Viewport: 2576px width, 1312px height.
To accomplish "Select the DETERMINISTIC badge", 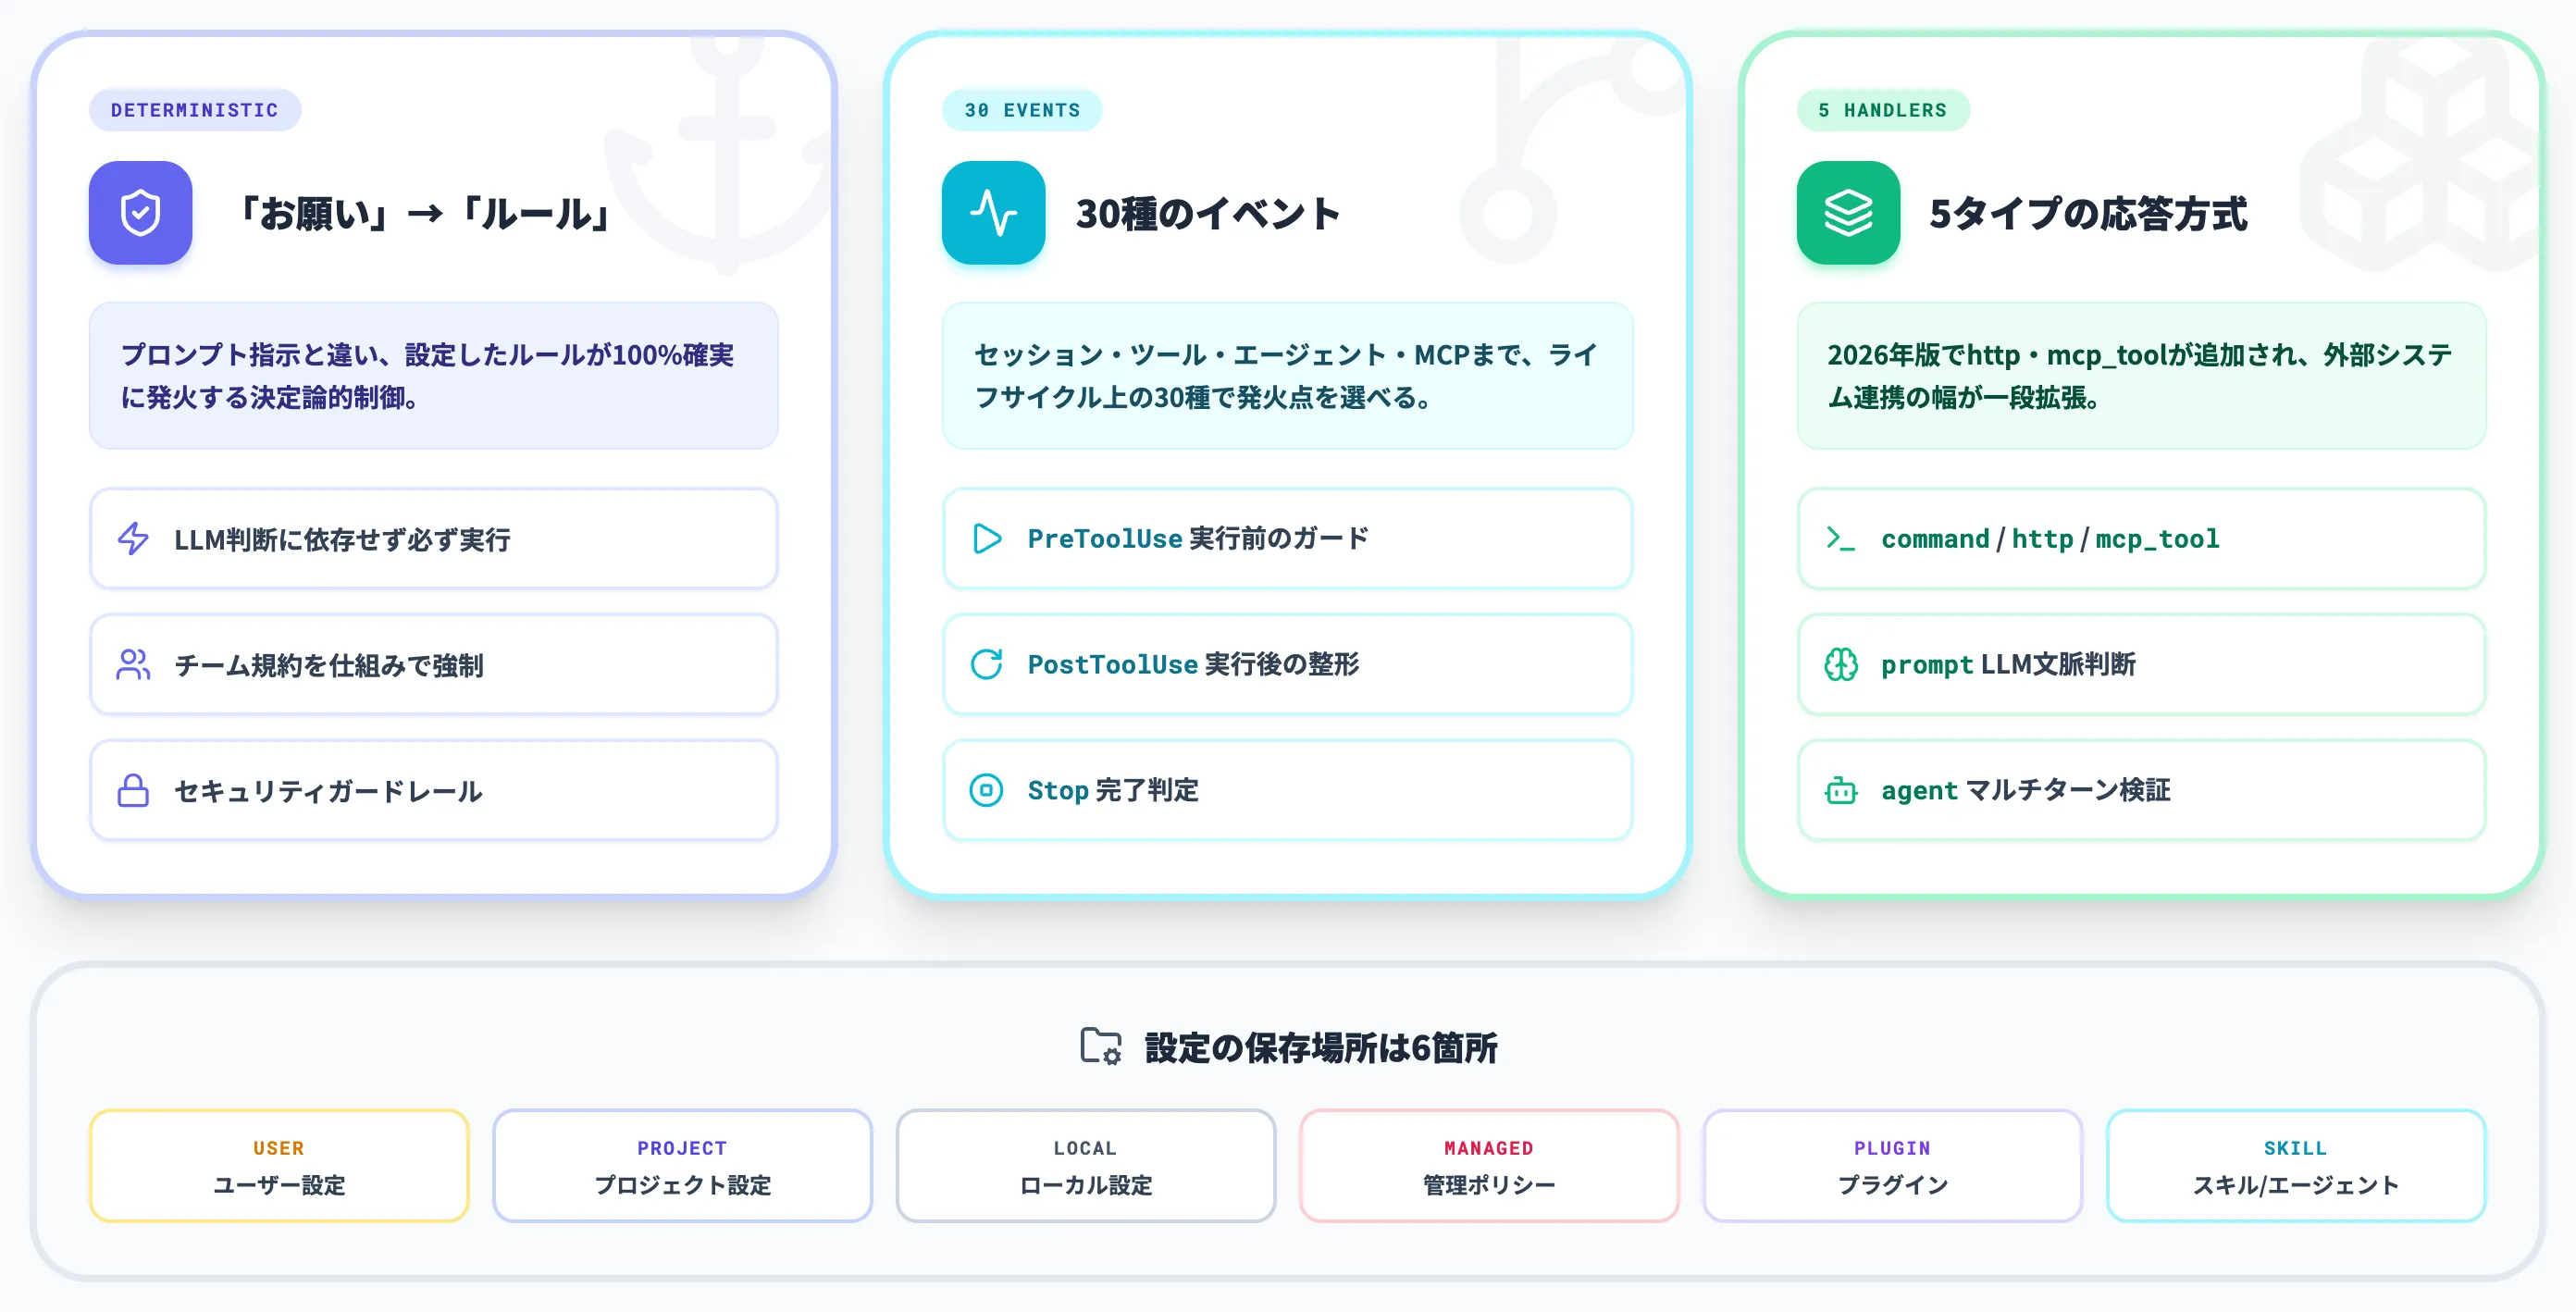I will [195, 110].
